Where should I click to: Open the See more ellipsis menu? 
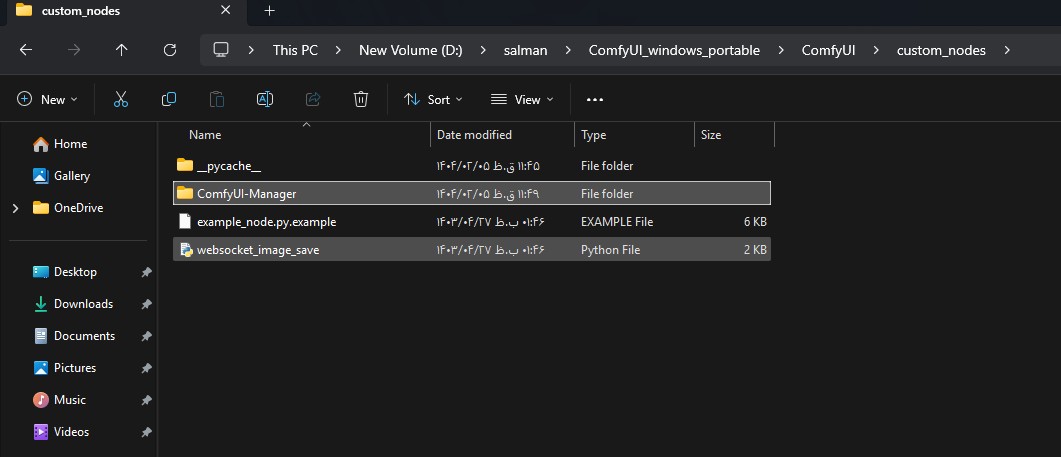pyautogui.click(x=595, y=99)
